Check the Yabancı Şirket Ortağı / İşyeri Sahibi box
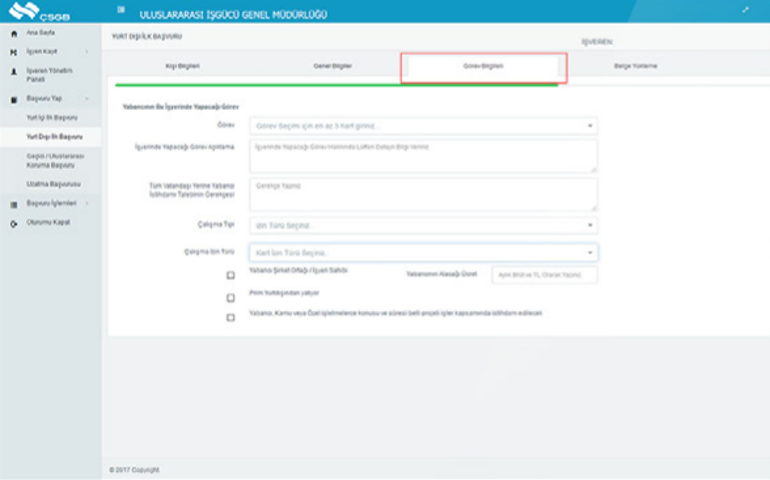The height and width of the screenshot is (480, 770). (231, 275)
